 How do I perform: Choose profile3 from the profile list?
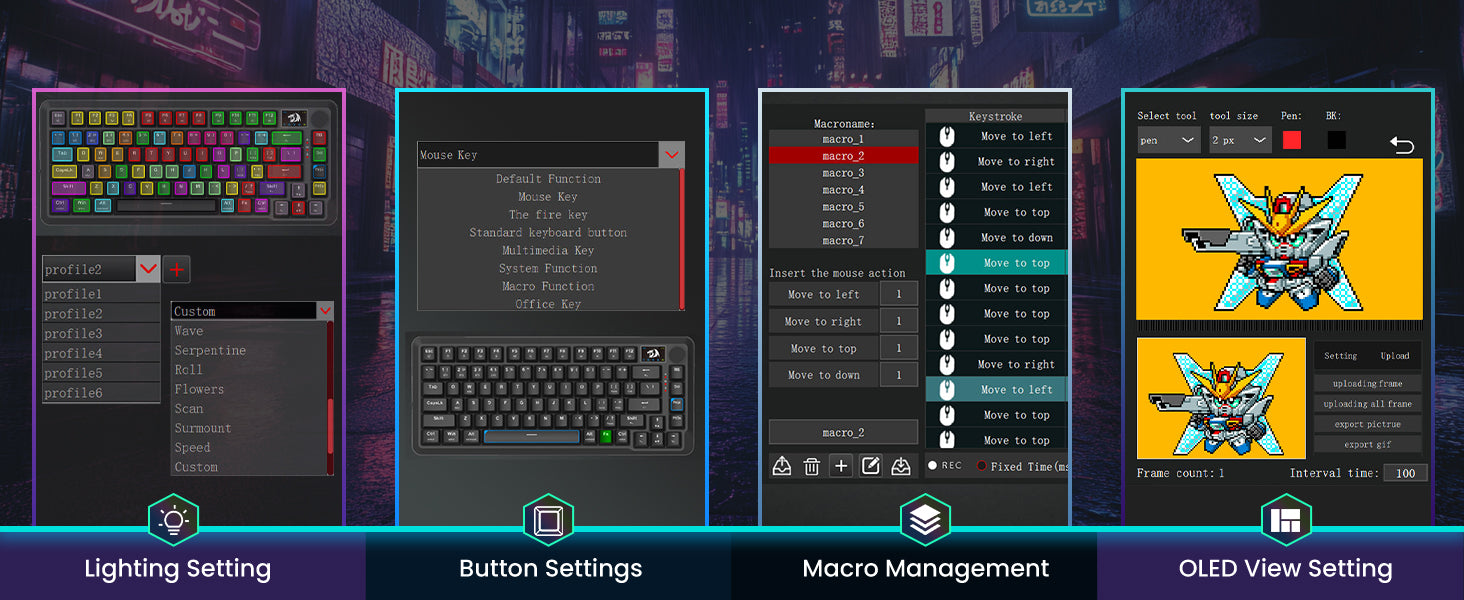tap(101, 333)
